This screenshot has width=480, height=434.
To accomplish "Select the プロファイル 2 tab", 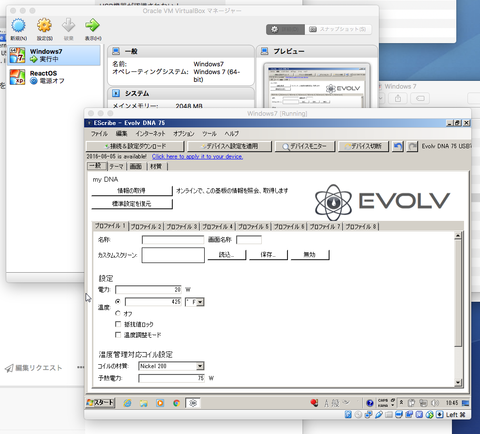I will coord(146,227).
